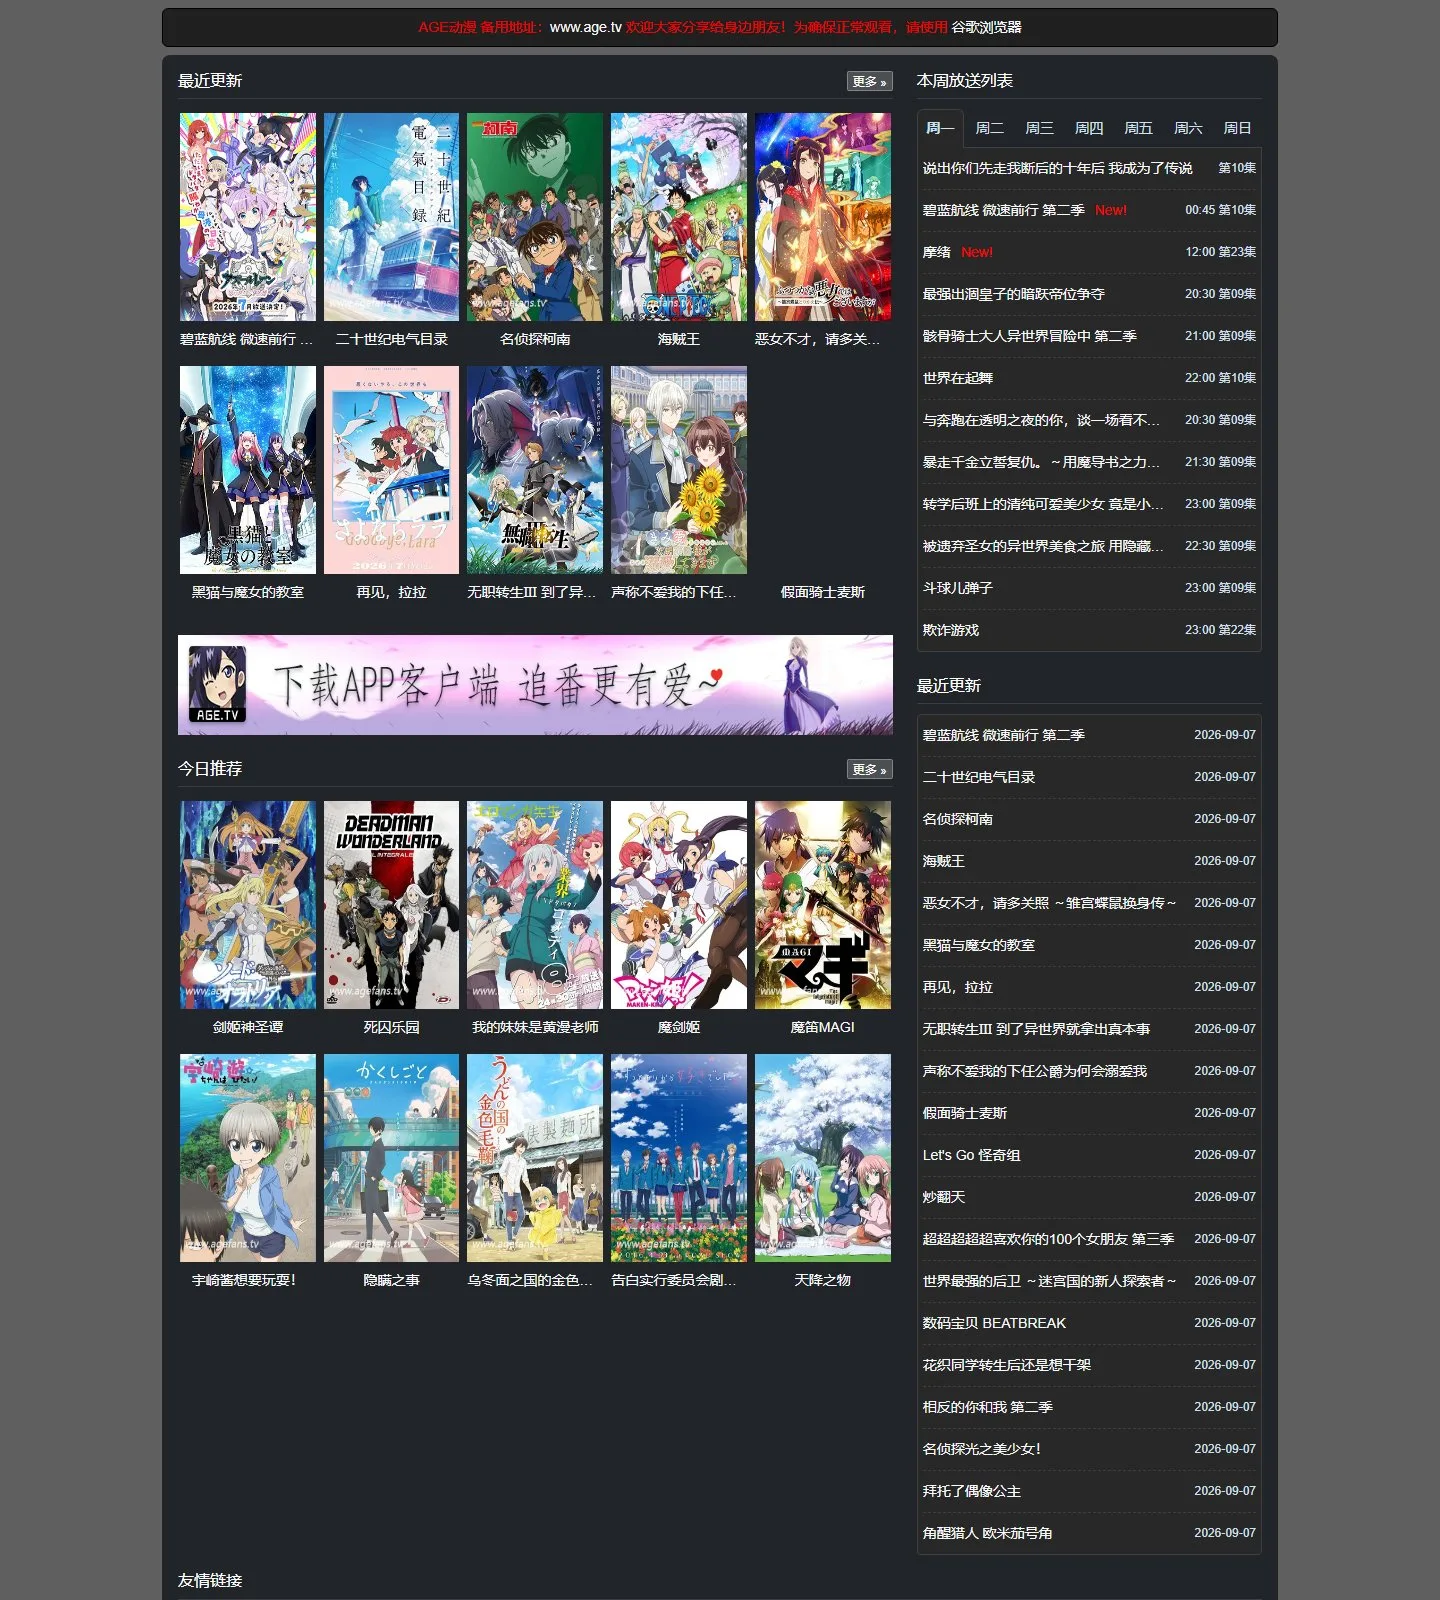Click 二十世纪电气目录 in sidebar recent updates
The width and height of the screenshot is (1440, 1600).
coord(978,777)
